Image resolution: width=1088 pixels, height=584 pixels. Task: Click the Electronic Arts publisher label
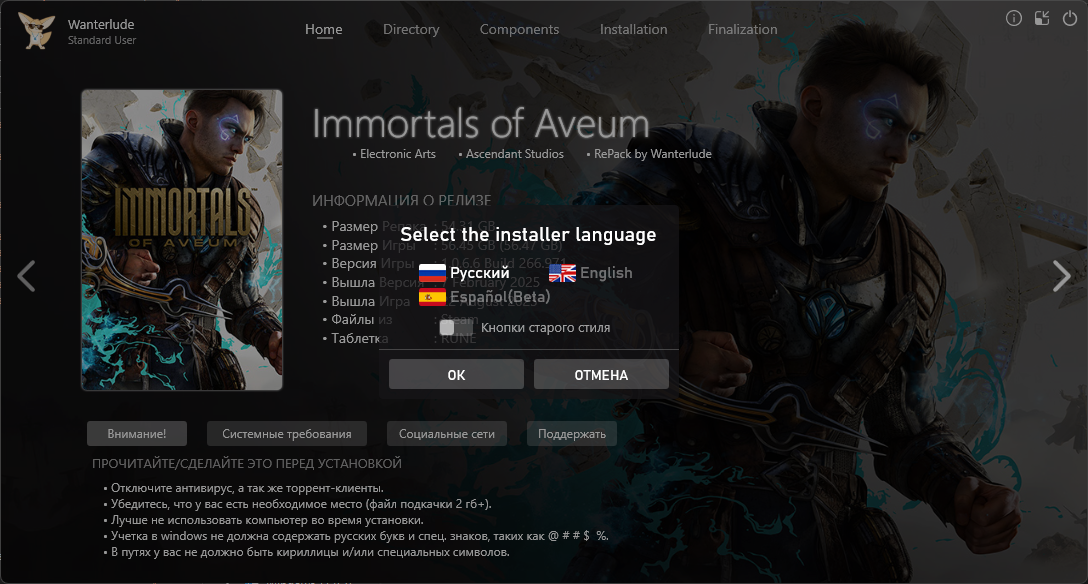click(398, 154)
